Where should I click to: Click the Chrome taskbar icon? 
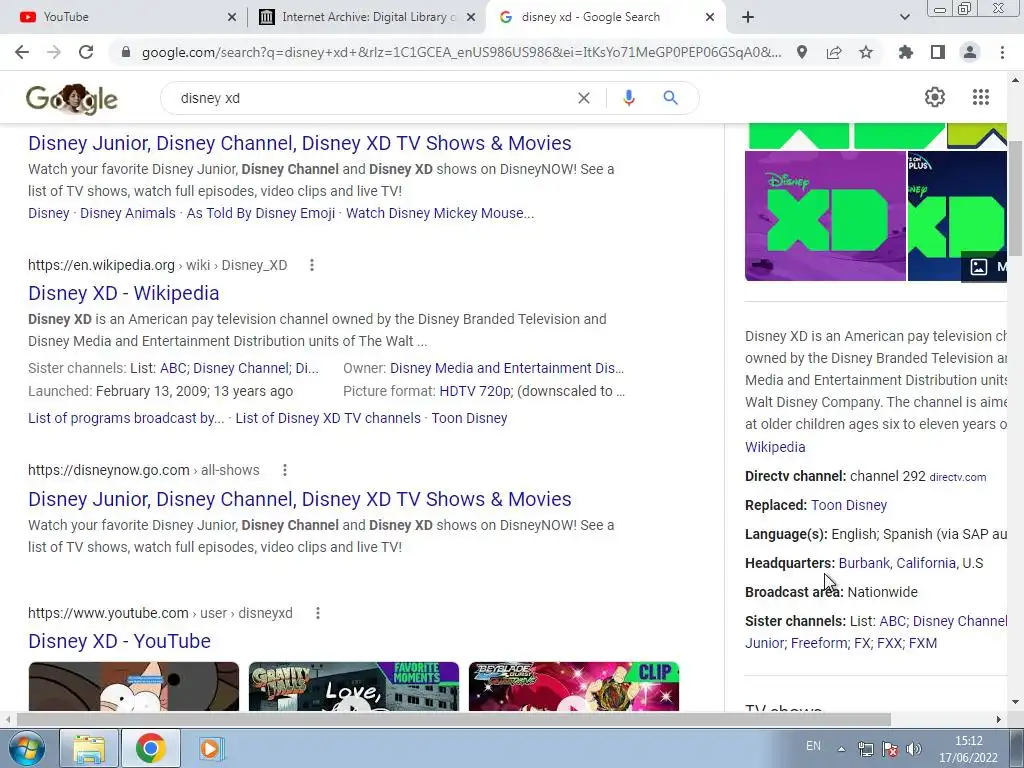[150, 748]
